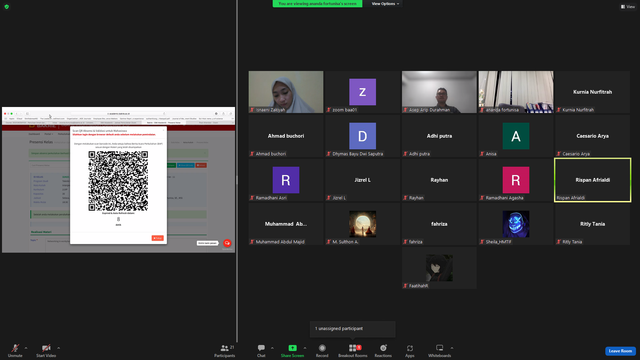Click the red Tutup button in QR dialog
Viewport: 640px width, 360px height.
[158, 238]
